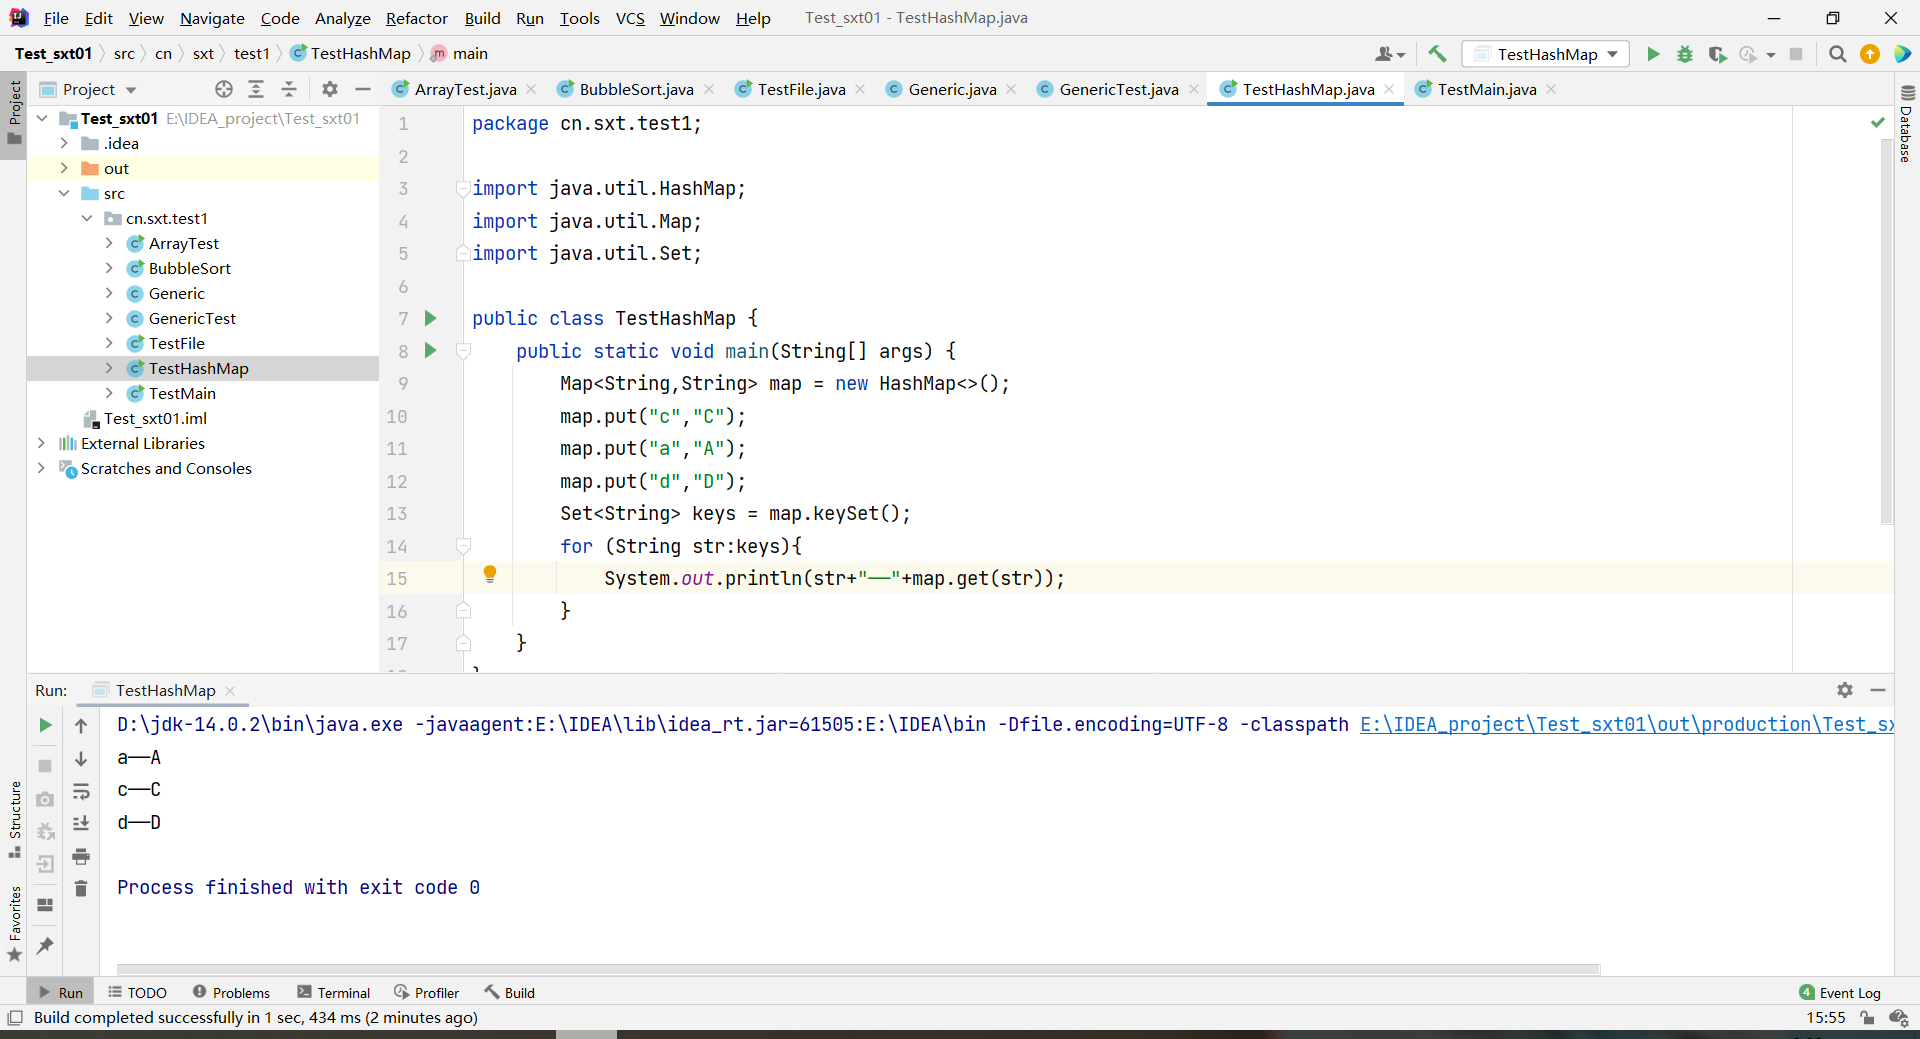Stop process in Run panel
The width and height of the screenshot is (1920, 1039).
coord(45,766)
